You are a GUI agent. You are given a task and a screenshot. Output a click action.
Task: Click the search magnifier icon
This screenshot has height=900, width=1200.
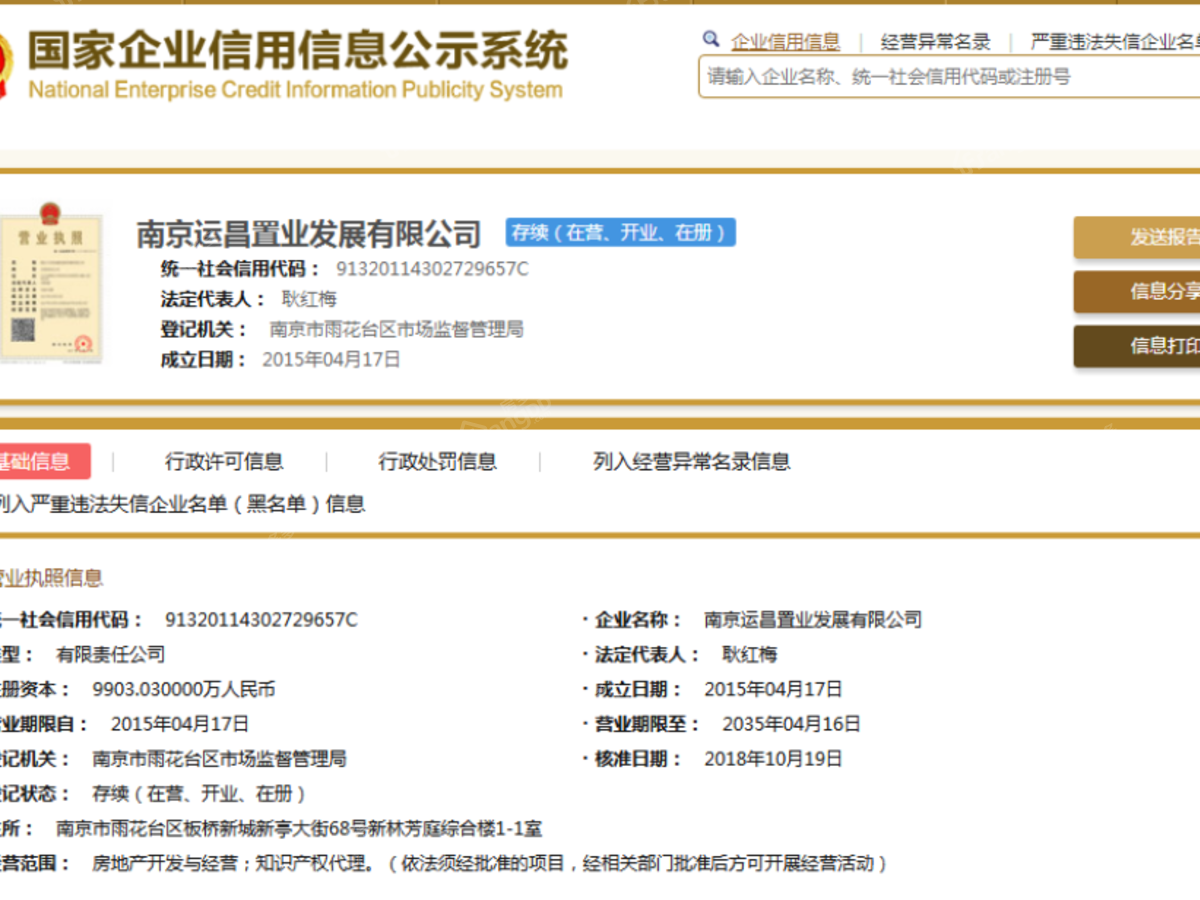point(711,40)
